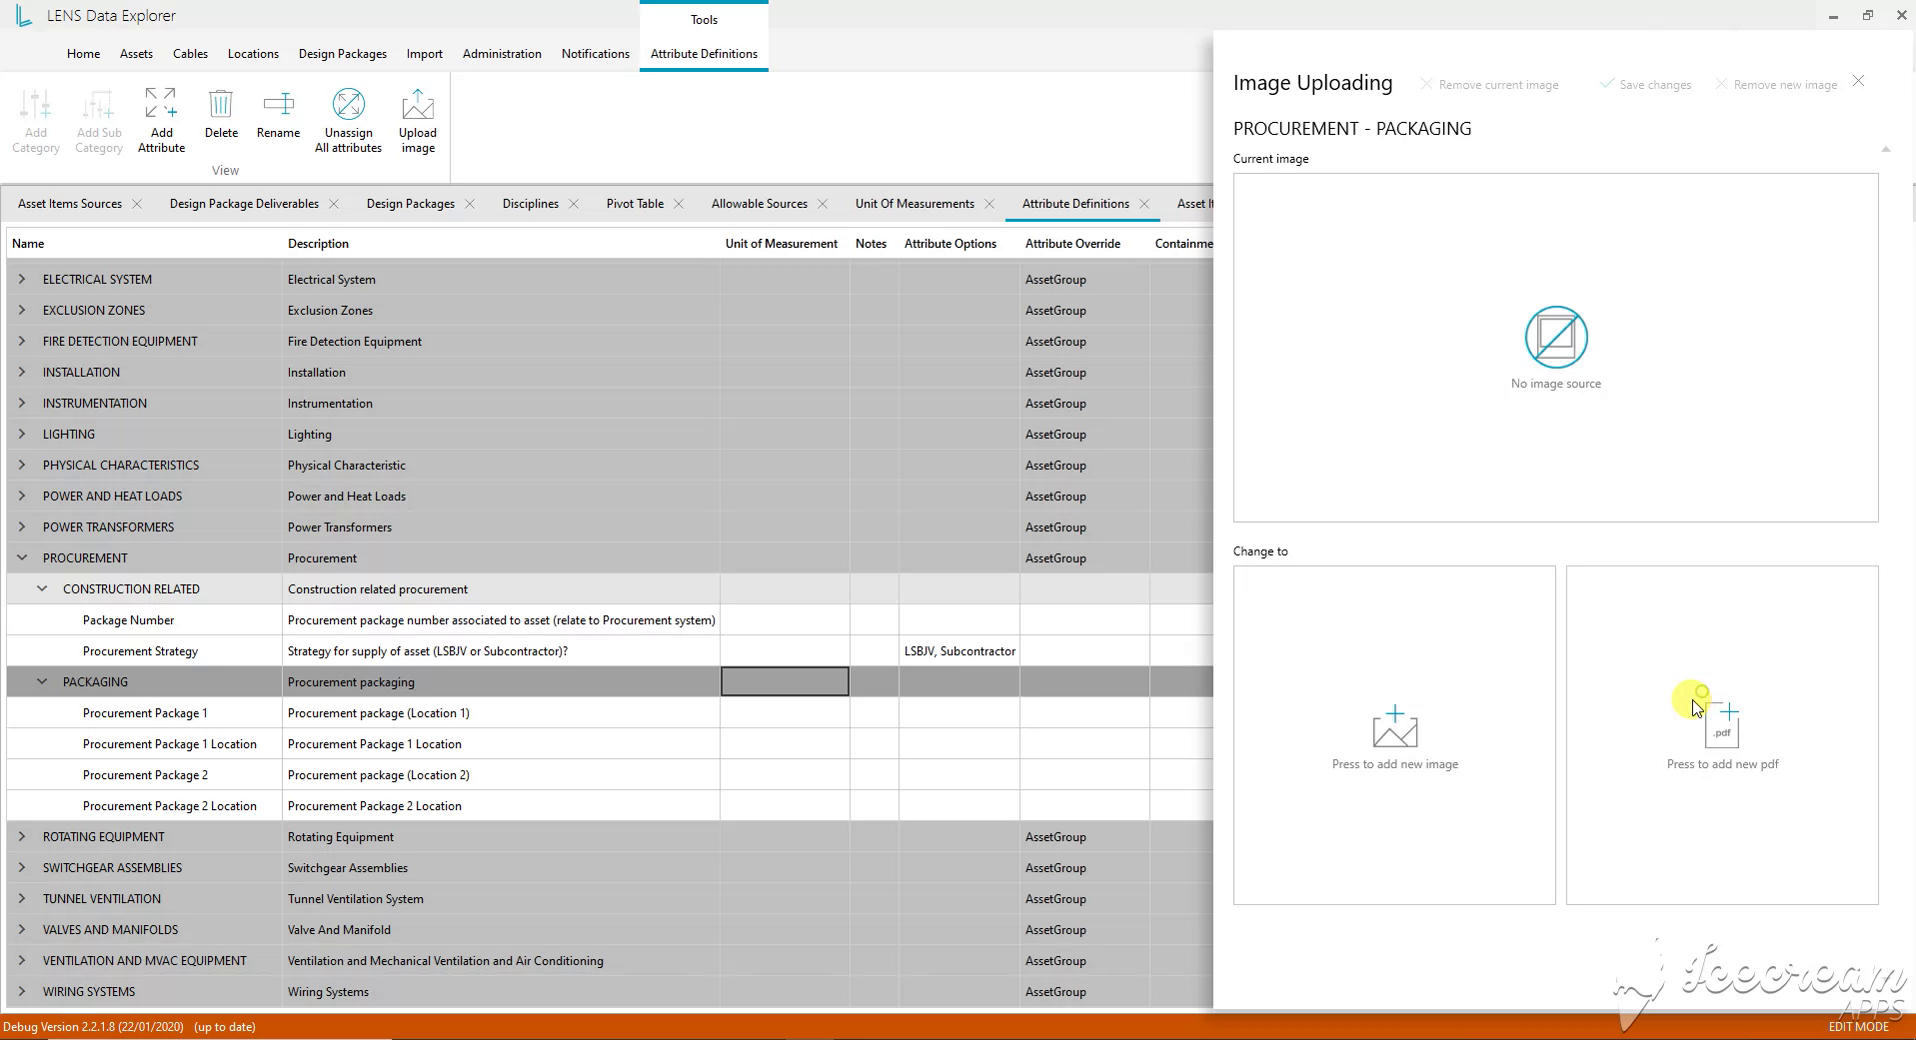Screen dimensions: 1916x1040
Task: Expand the INSTRUMENTATION category
Action: point(22,403)
